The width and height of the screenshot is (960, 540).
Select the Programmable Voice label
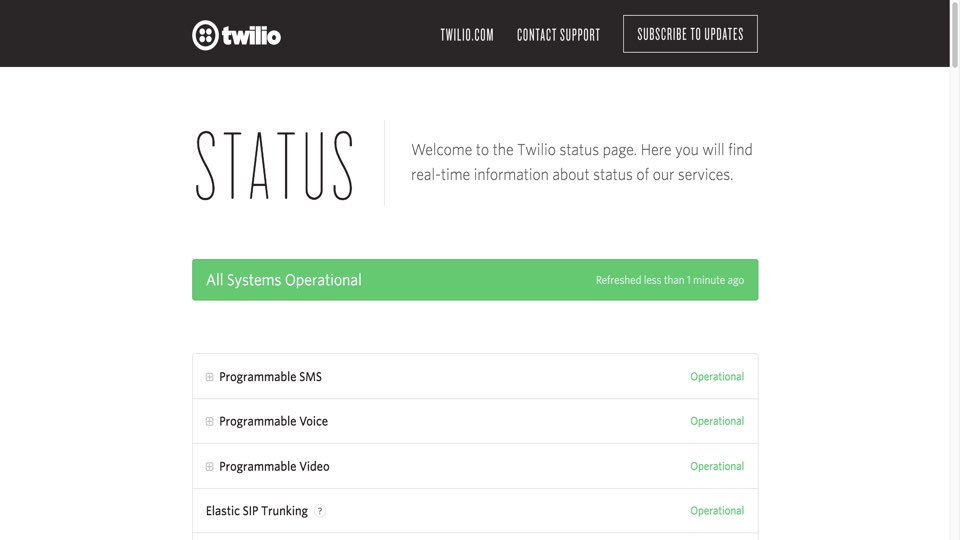pos(273,421)
